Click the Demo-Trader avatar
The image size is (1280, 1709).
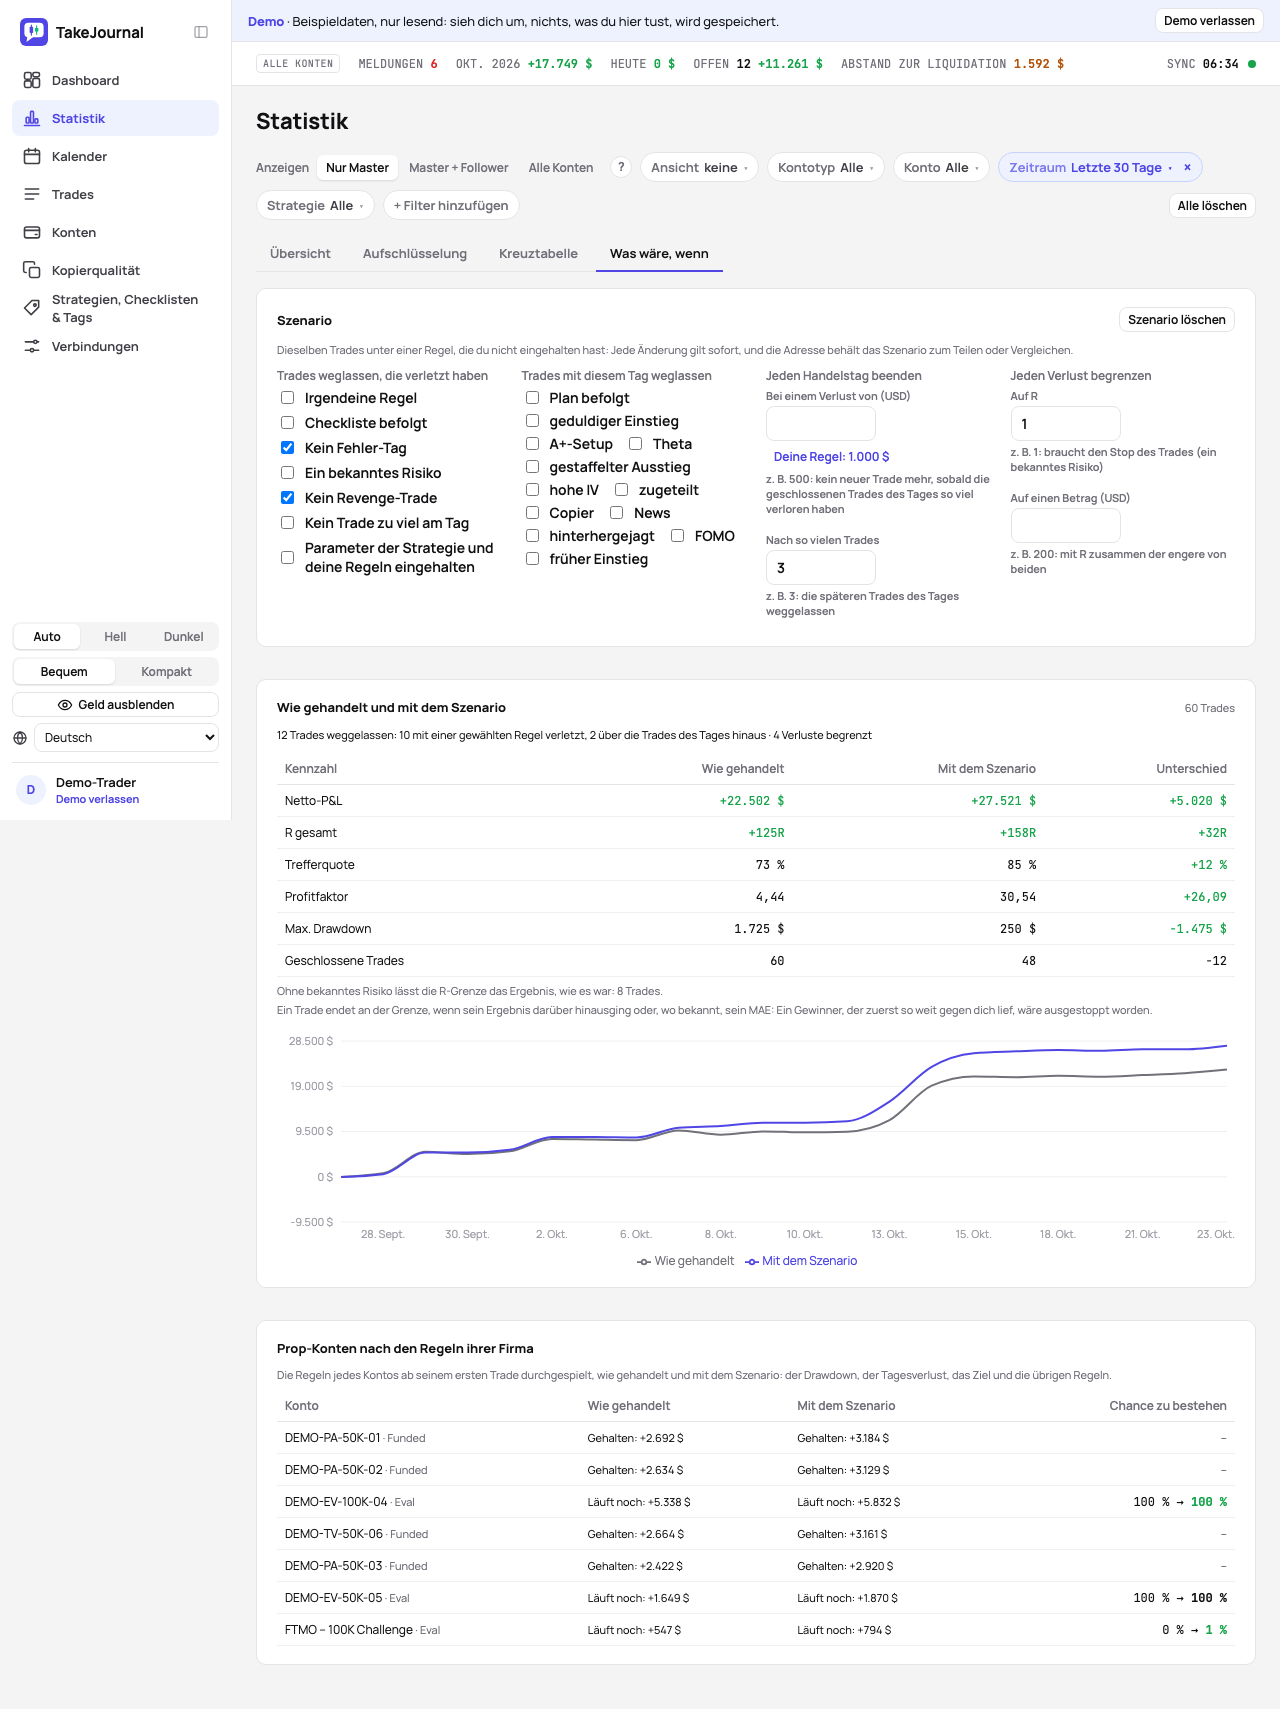(x=31, y=790)
